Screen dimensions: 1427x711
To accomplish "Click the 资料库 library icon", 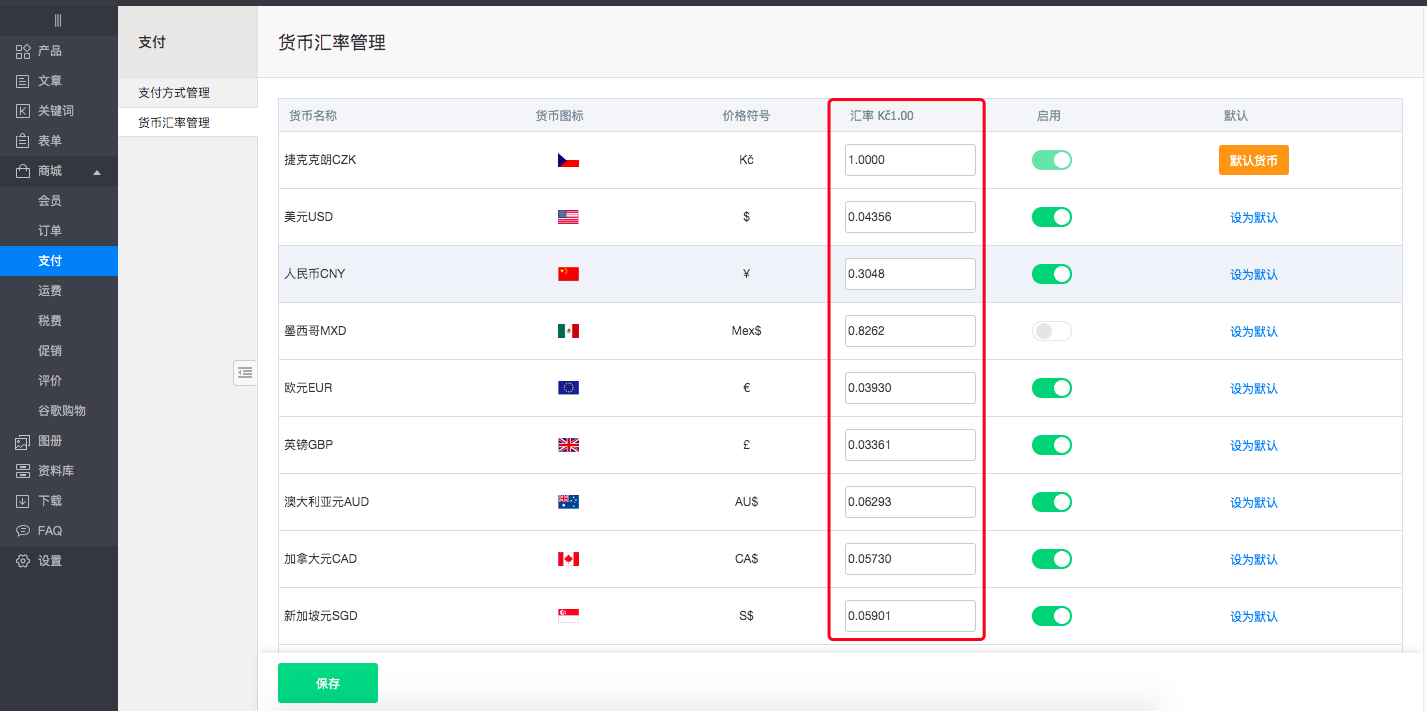I will pos(23,471).
